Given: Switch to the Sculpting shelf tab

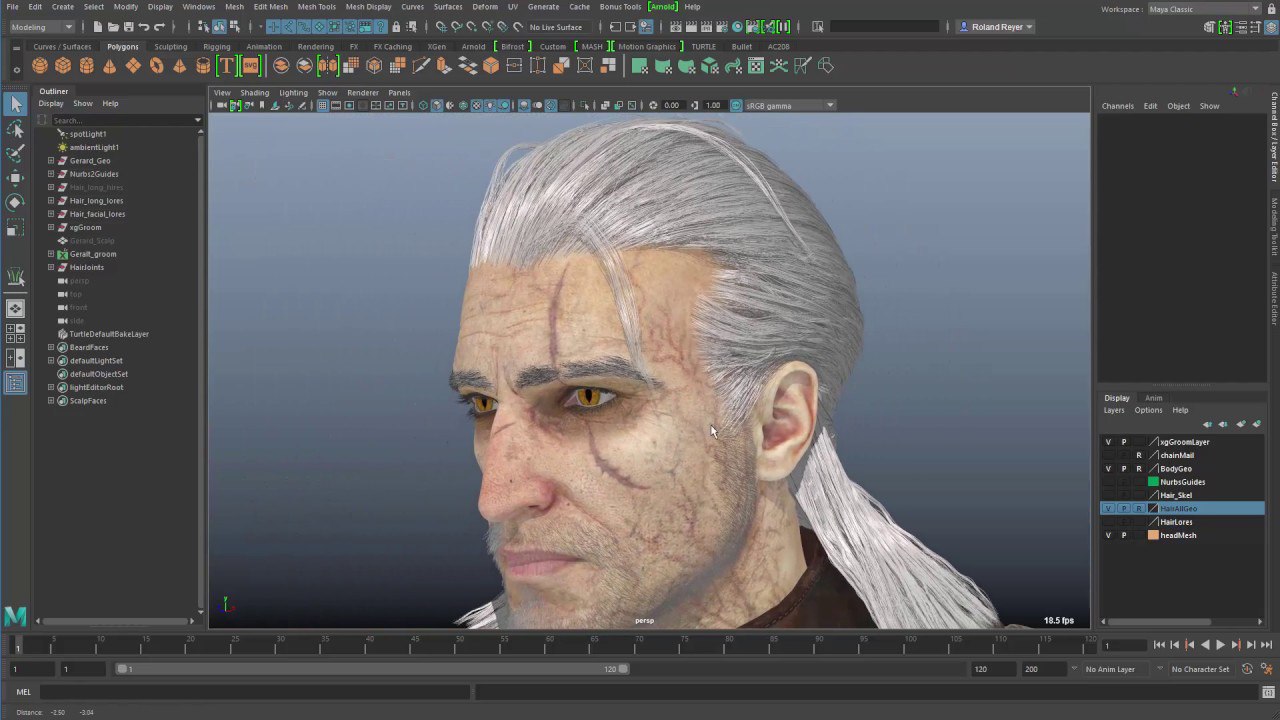Looking at the screenshot, I should pos(170,47).
